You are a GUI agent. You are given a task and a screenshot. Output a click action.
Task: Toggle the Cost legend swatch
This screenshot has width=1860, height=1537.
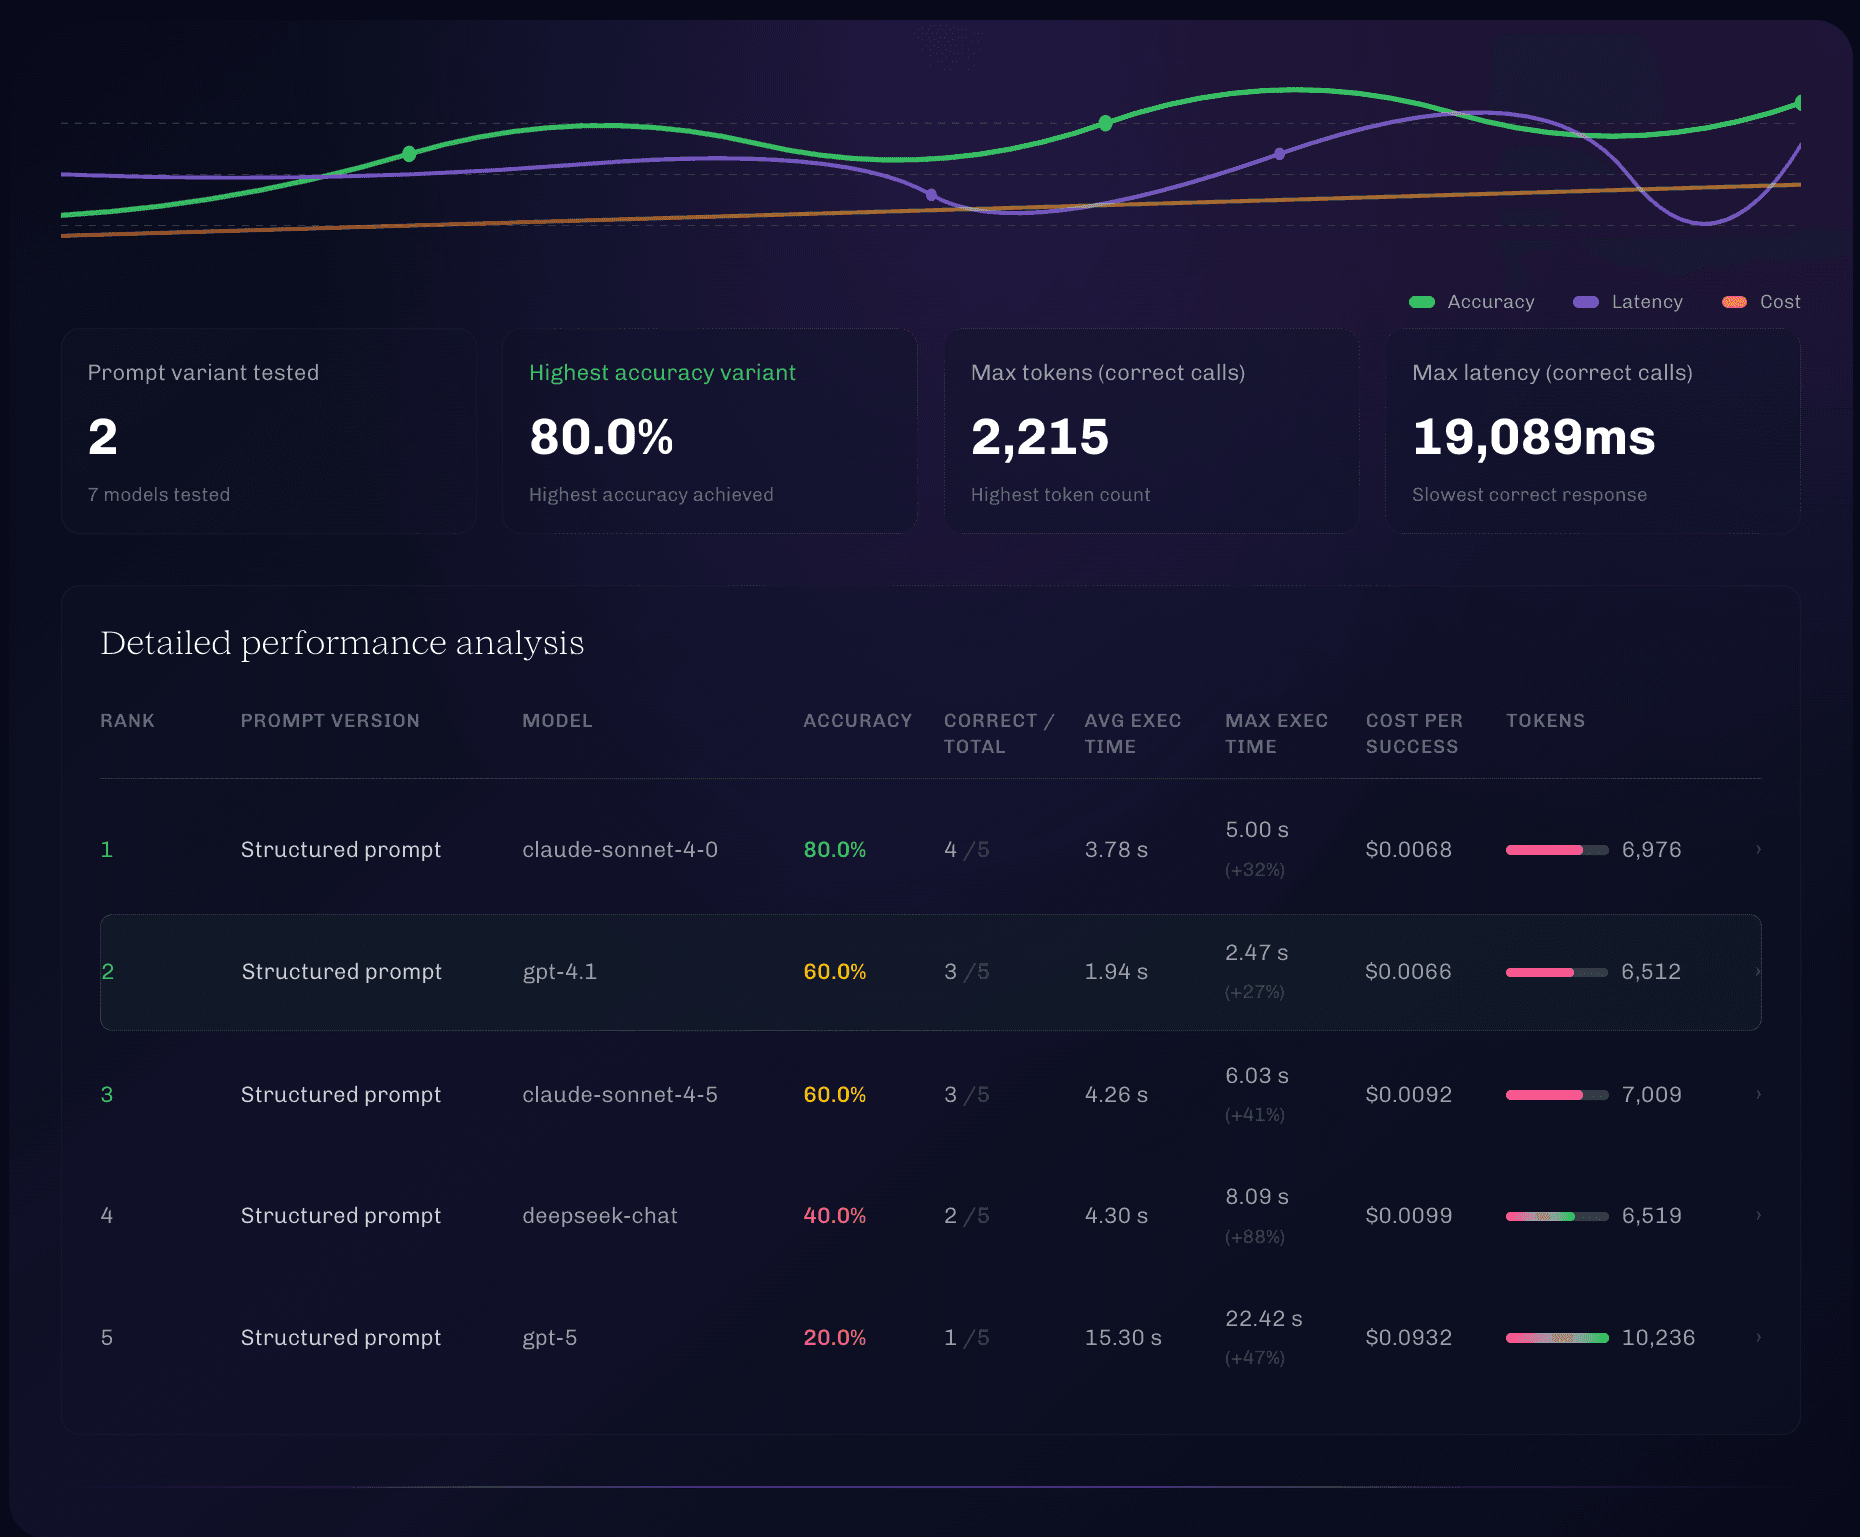click(x=1734, y=302)
